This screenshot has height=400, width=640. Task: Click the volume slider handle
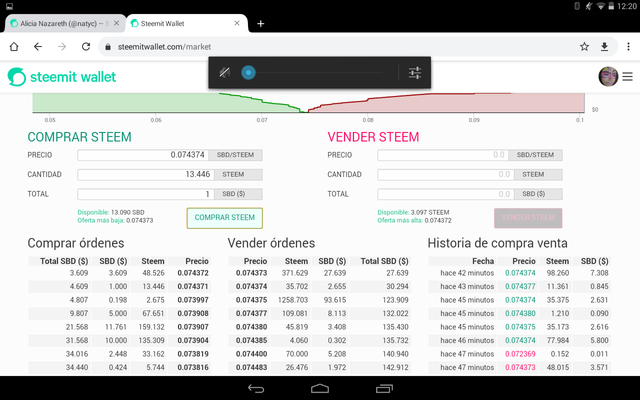tap(248, 73)
